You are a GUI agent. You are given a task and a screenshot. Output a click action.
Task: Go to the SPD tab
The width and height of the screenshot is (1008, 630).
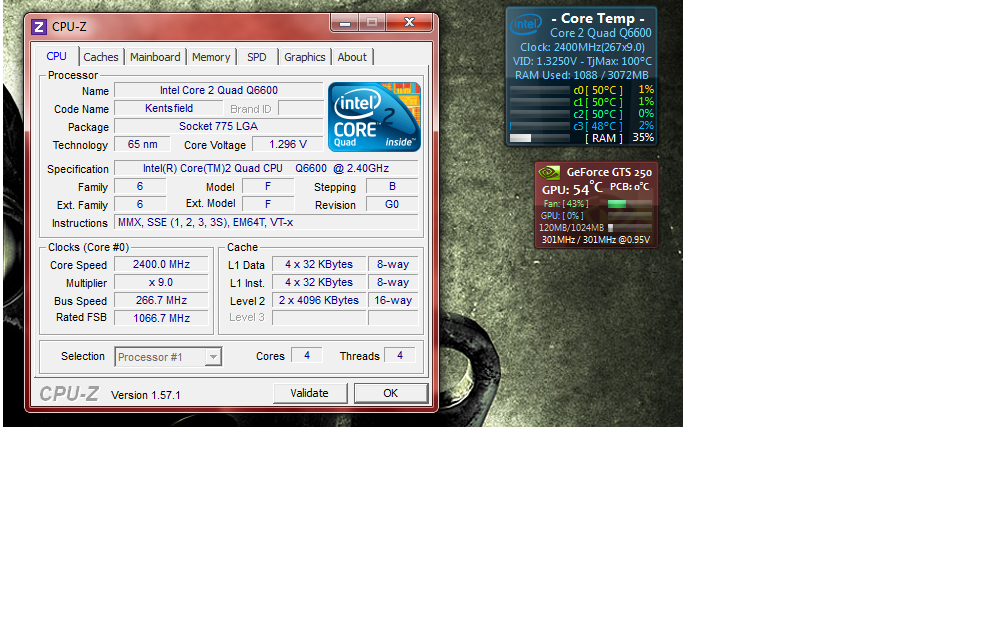(257, 57)
